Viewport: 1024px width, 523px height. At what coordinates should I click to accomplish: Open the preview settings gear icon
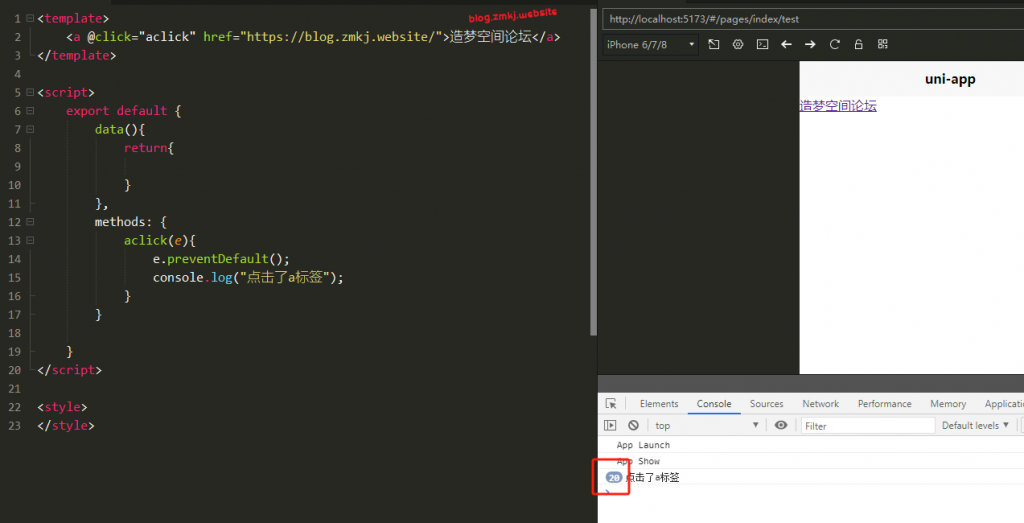point(738,45)
